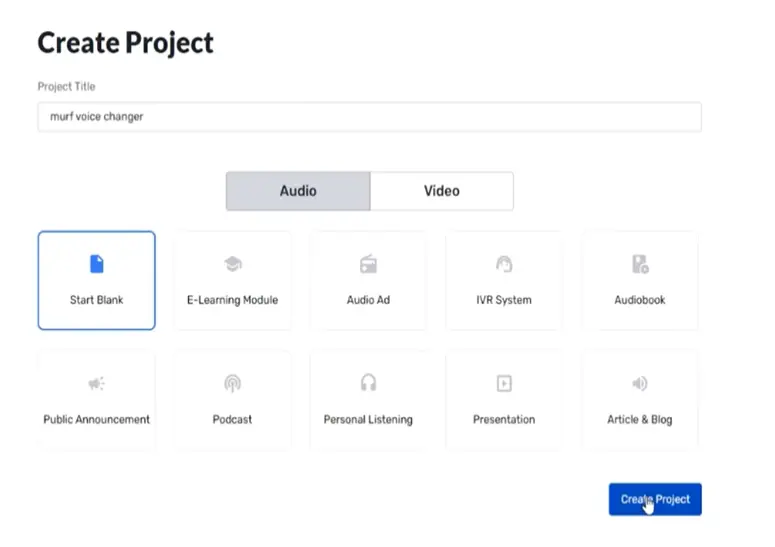Click the blue Create Project button
This screenshot has height=547, width=775.
655,499
